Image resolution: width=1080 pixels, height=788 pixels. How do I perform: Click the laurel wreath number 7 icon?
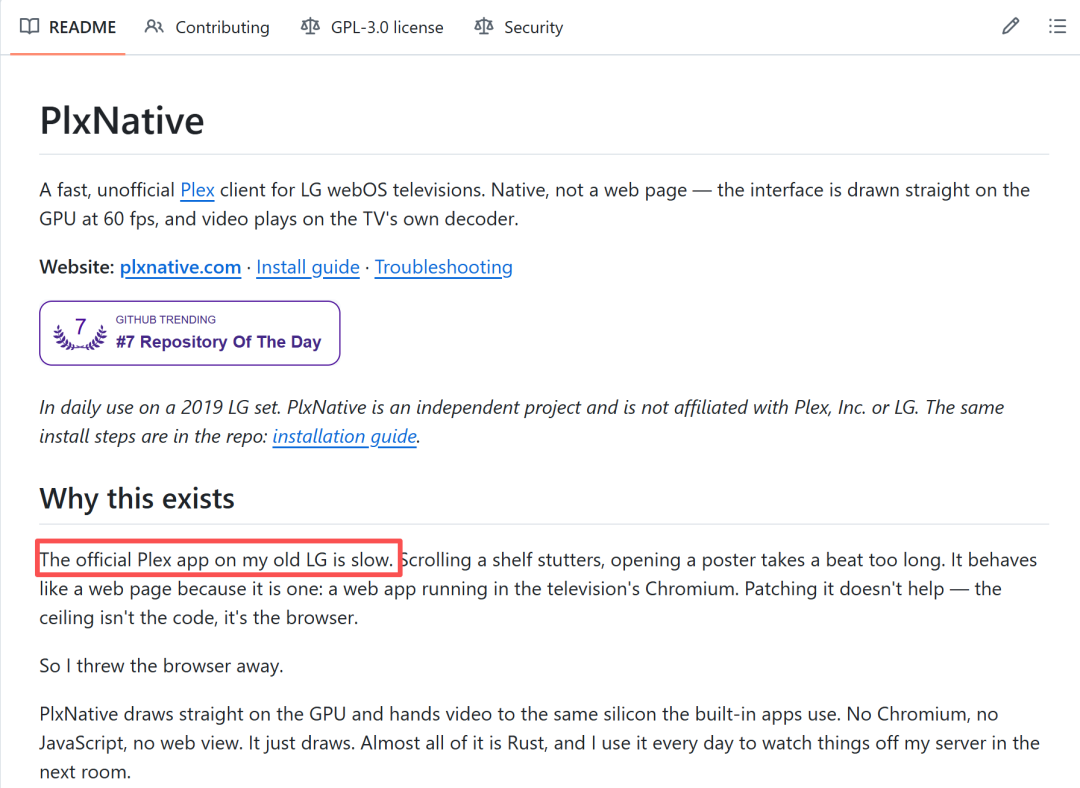81,333
